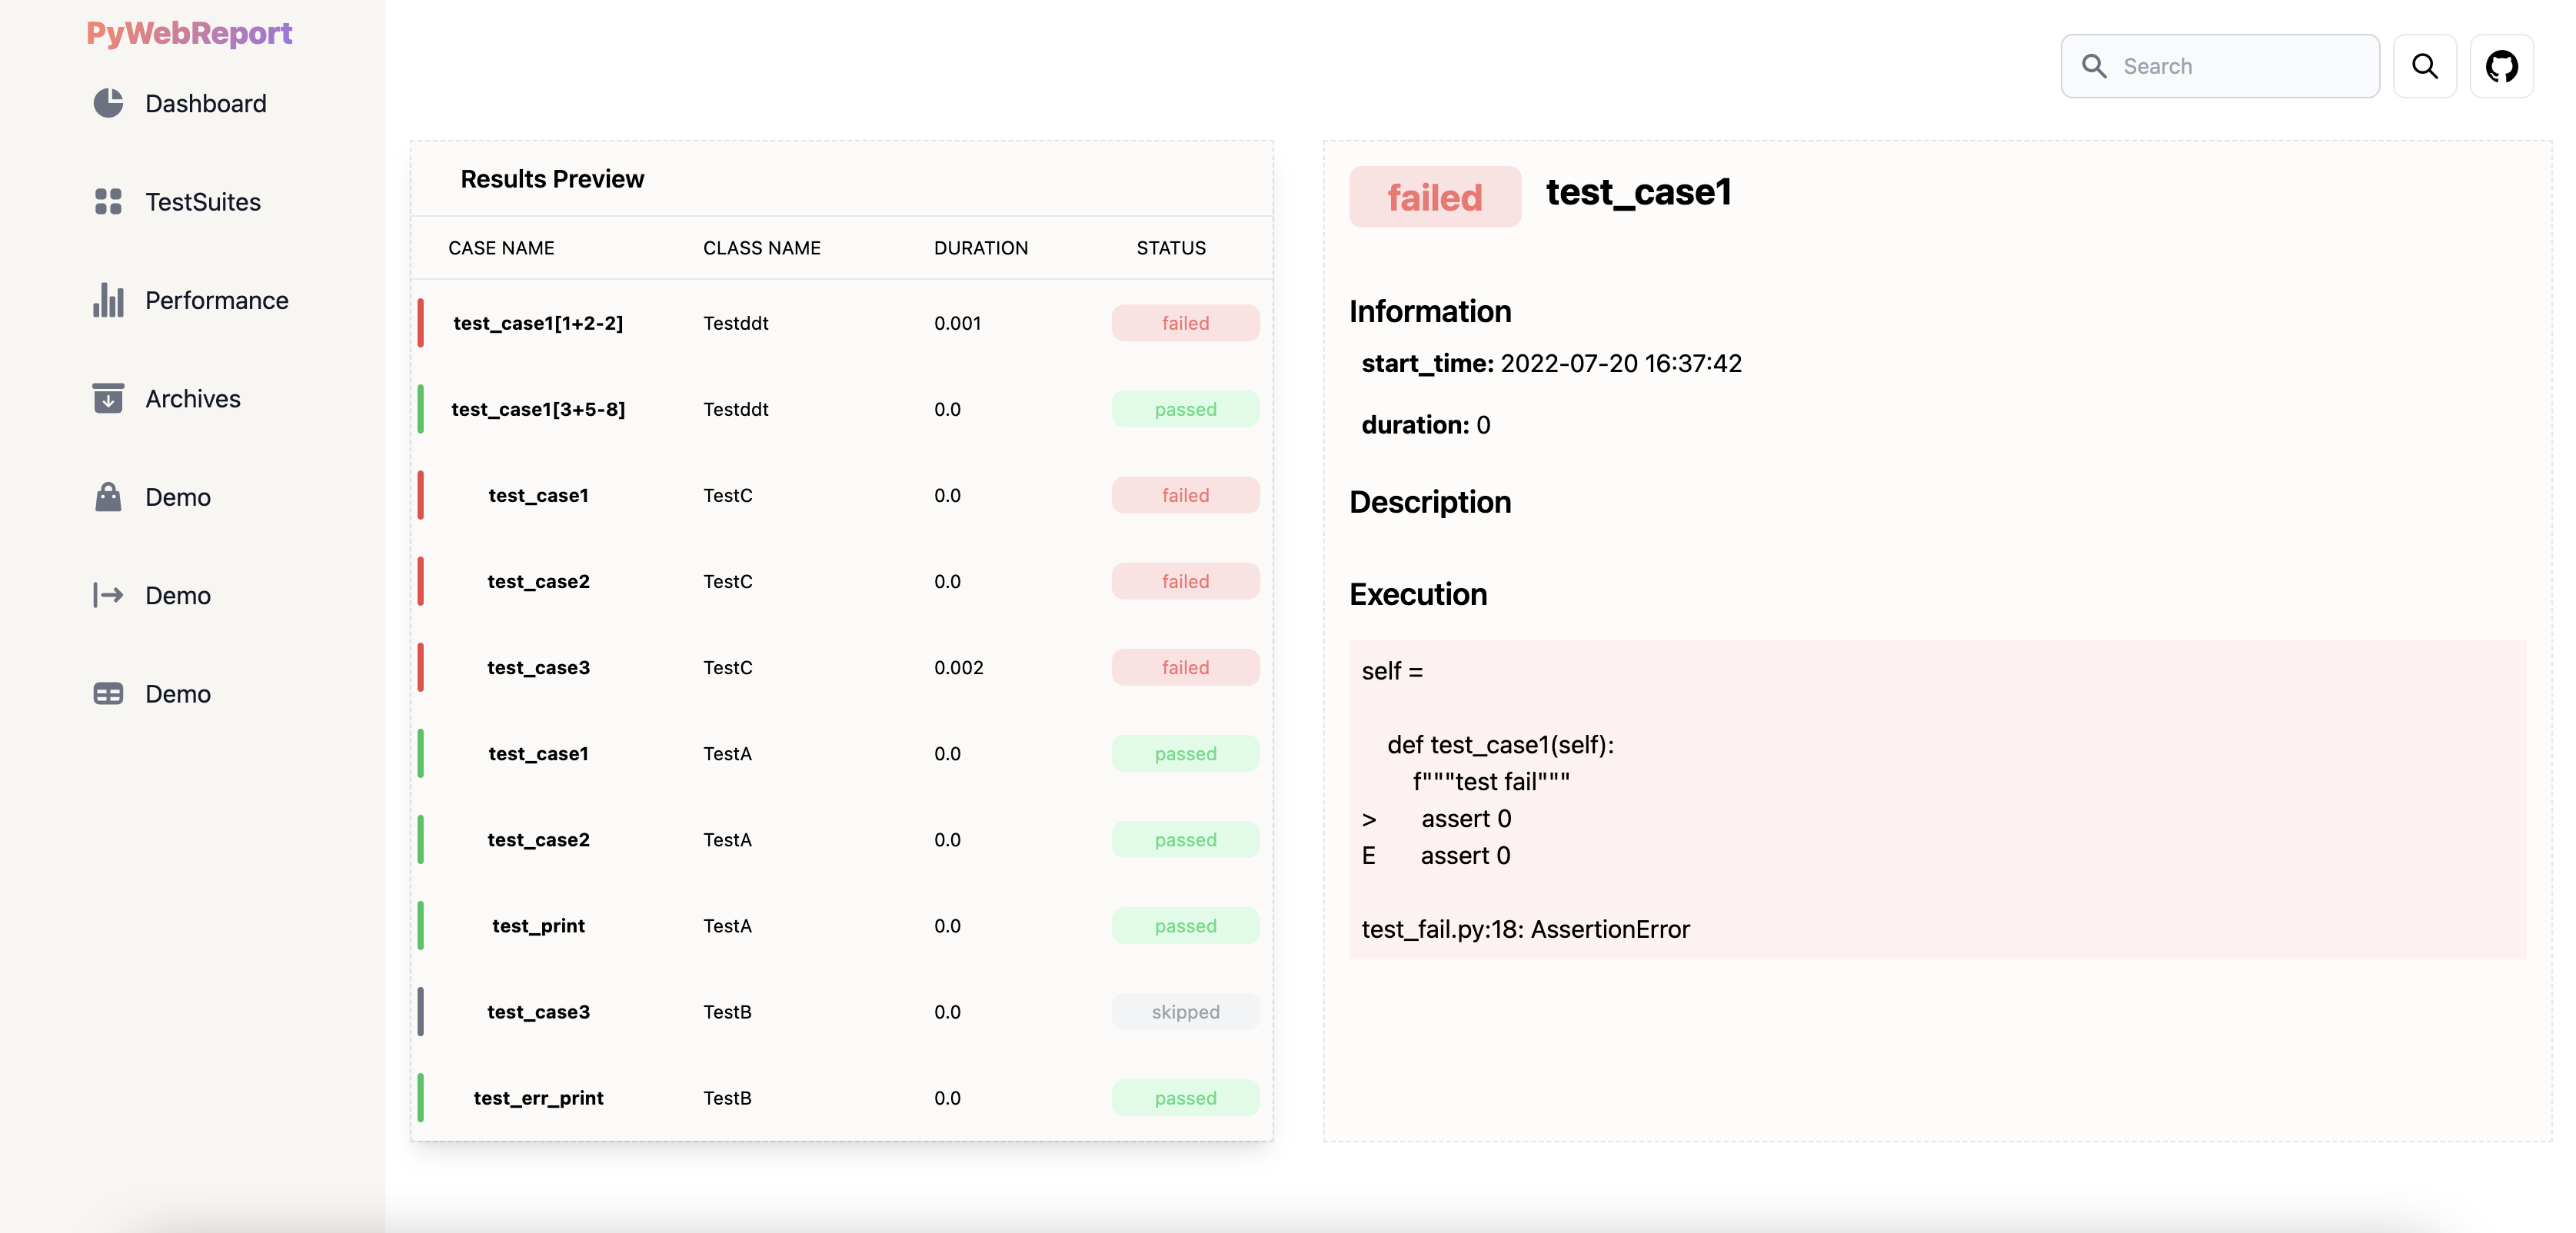Click the second Demo arrow icon
Viewport: 2576px width, 1233px height.
coord(108,594)
